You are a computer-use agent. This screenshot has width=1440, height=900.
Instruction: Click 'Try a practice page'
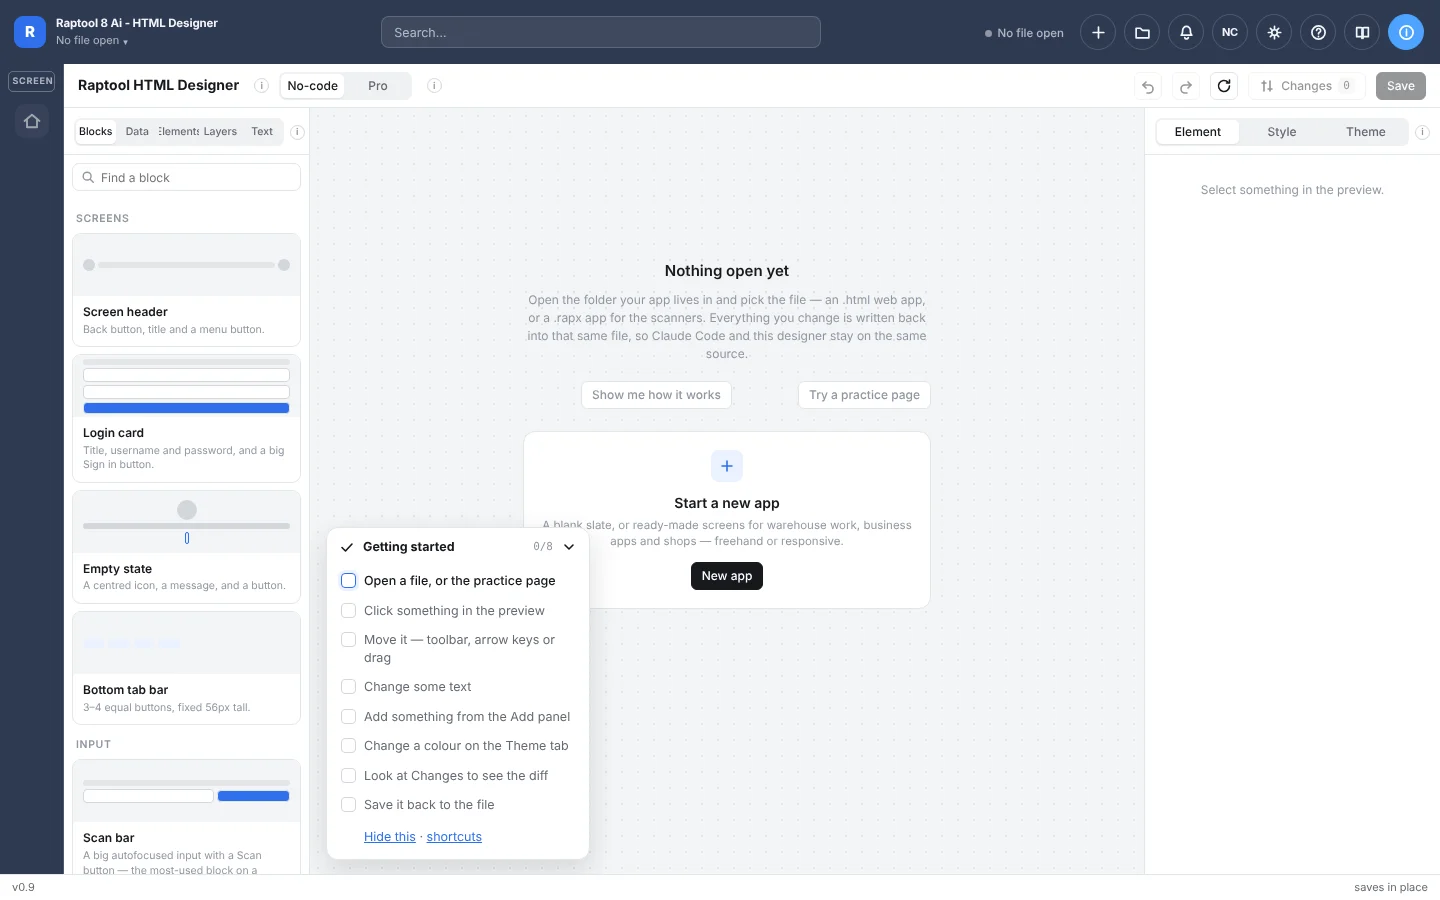[864, 395]
